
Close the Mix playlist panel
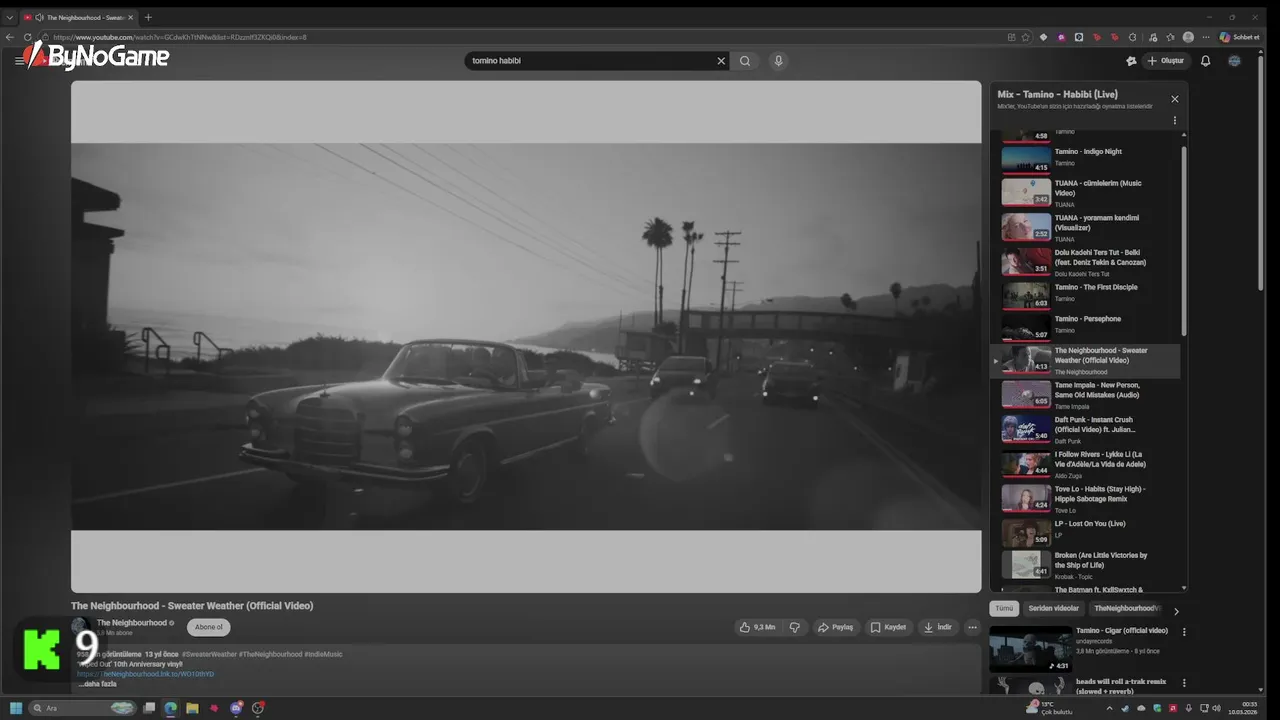click(x=1175, y=99)
